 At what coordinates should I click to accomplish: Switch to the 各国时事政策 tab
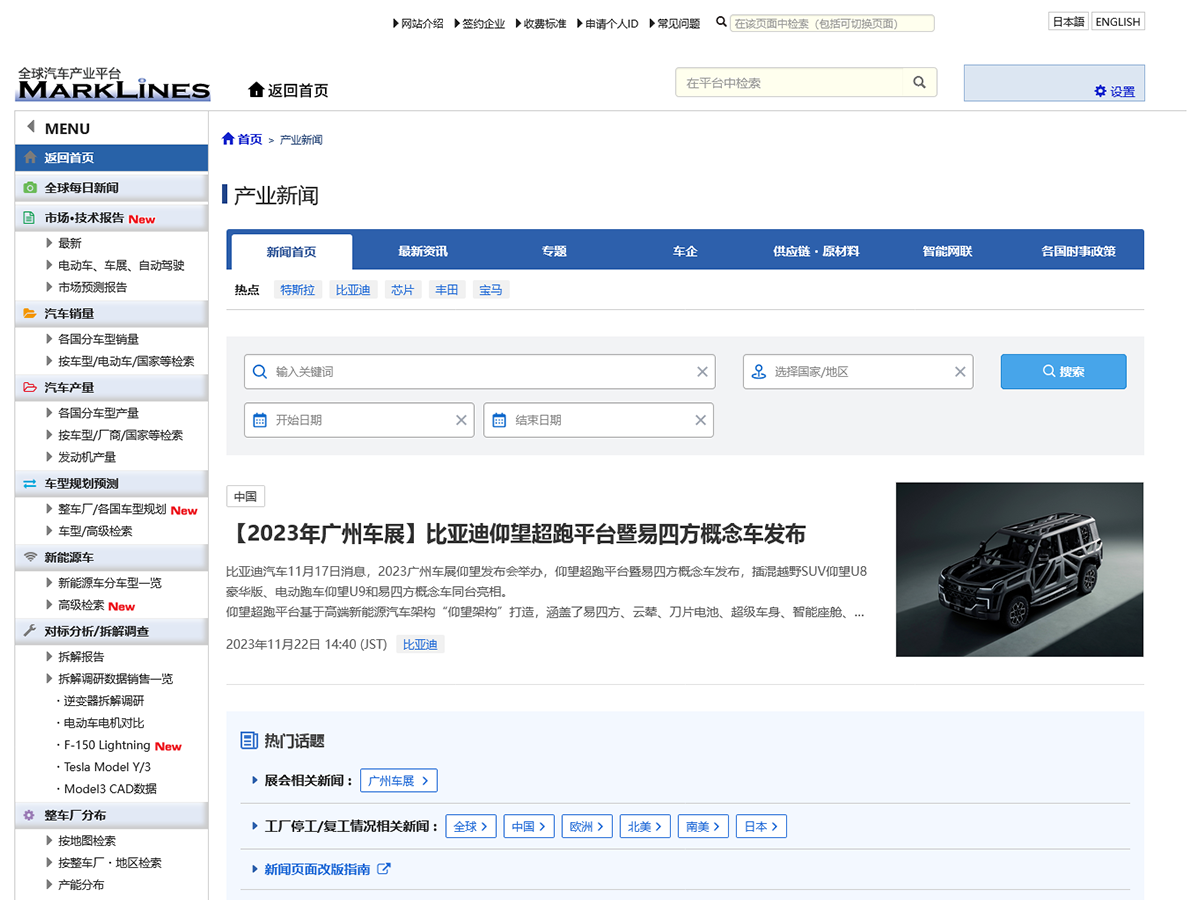(1078, 251)
